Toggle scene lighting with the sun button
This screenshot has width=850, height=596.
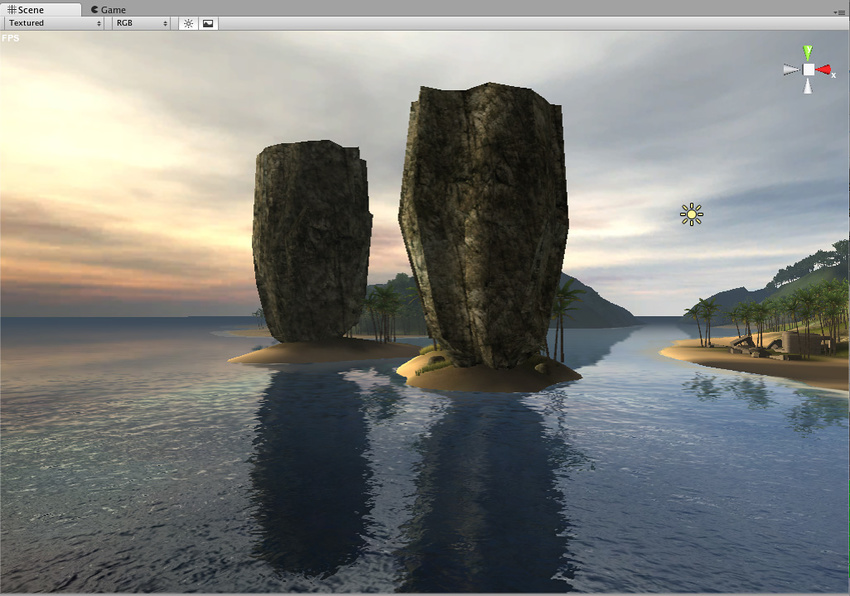pyautogui.click(x=188, y=23)
